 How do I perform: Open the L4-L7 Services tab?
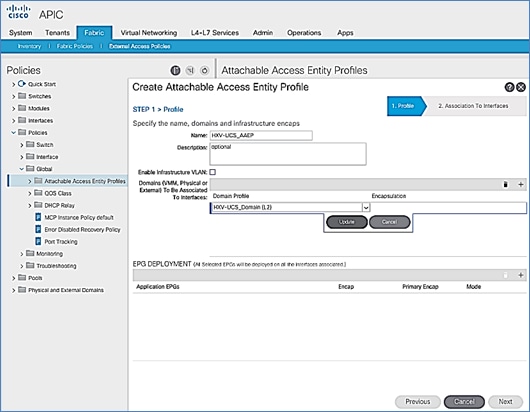point(215,33)
